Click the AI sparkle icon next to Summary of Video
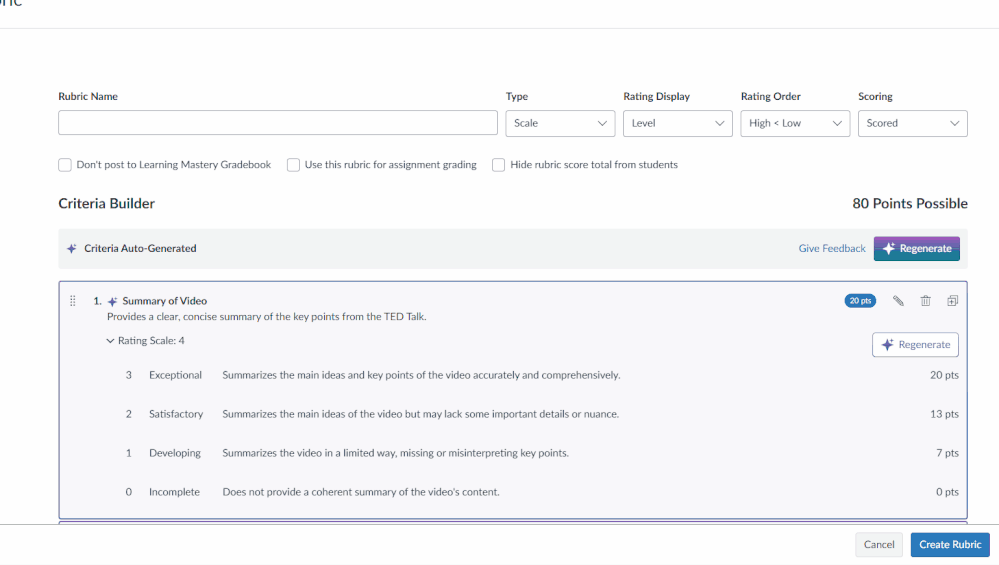Image resolution: width=999 pixels, height=565 pixels. [x=113, y=301]
